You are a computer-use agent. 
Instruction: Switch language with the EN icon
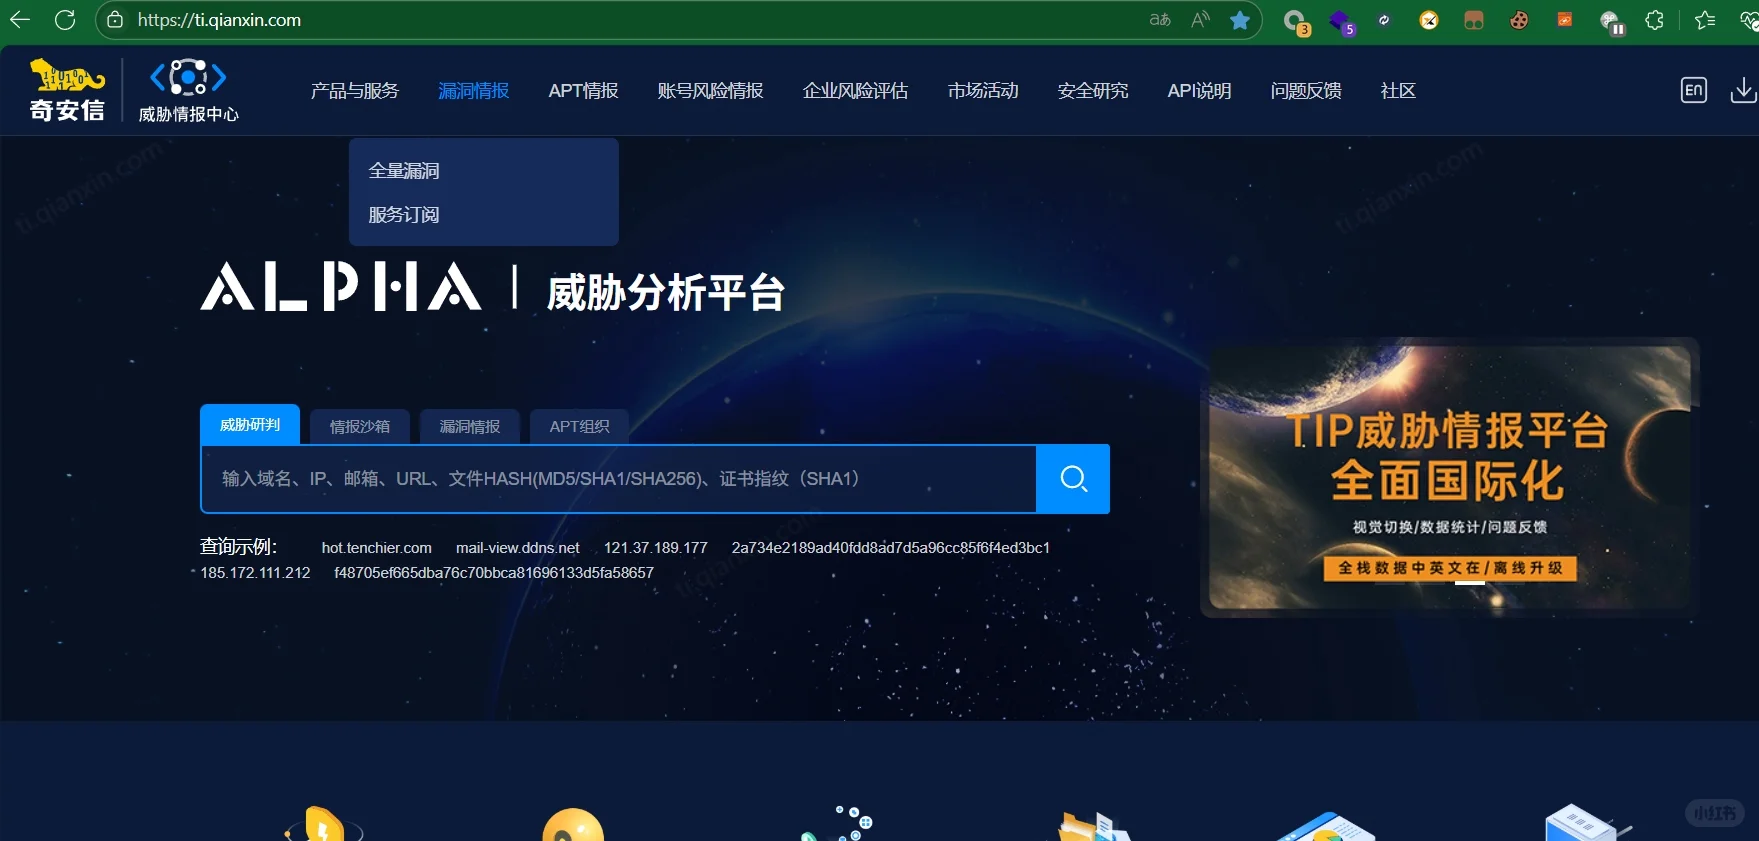1694,90
